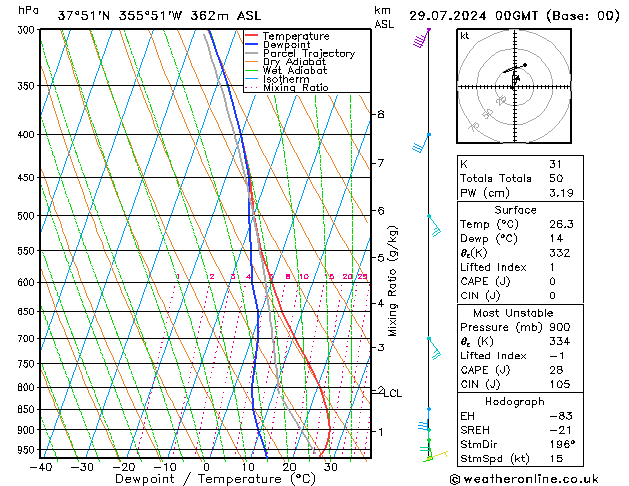
Task: Click the weatheronline.co.uk copyright text
Action: click(x=524, y=479)
